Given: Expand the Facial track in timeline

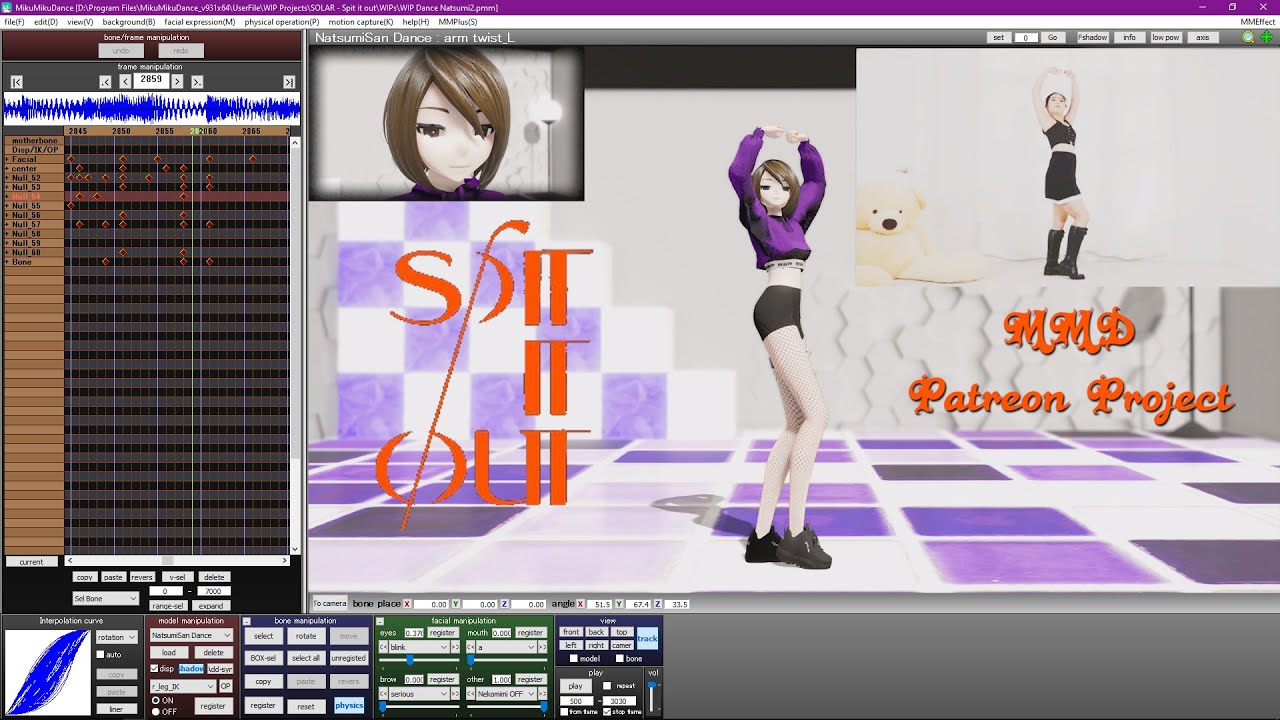Looking at the screenshot, I should [x=7, y=159].
